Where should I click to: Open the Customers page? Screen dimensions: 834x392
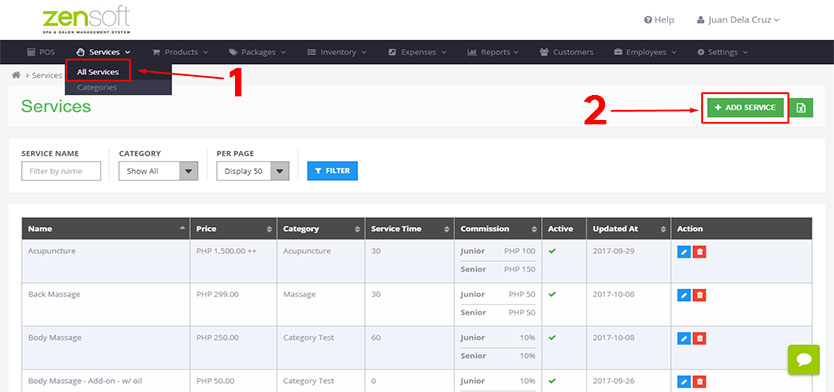(566, 52)
